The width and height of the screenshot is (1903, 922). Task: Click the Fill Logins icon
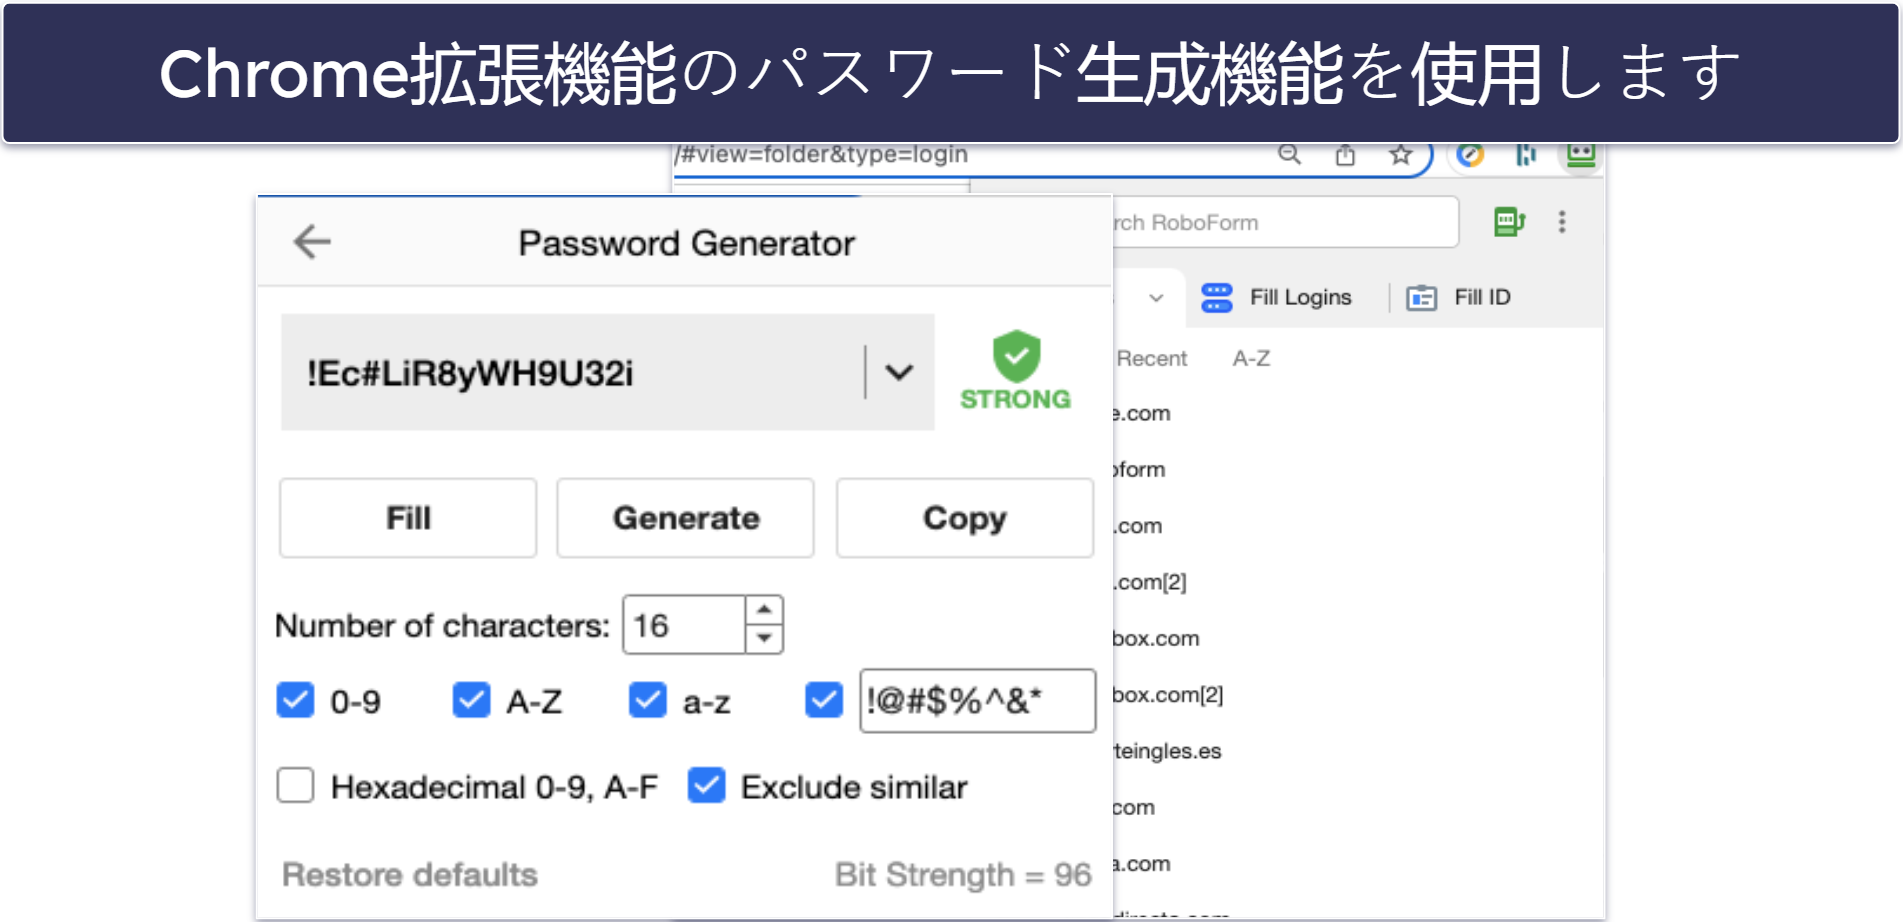coord(1216,298)
